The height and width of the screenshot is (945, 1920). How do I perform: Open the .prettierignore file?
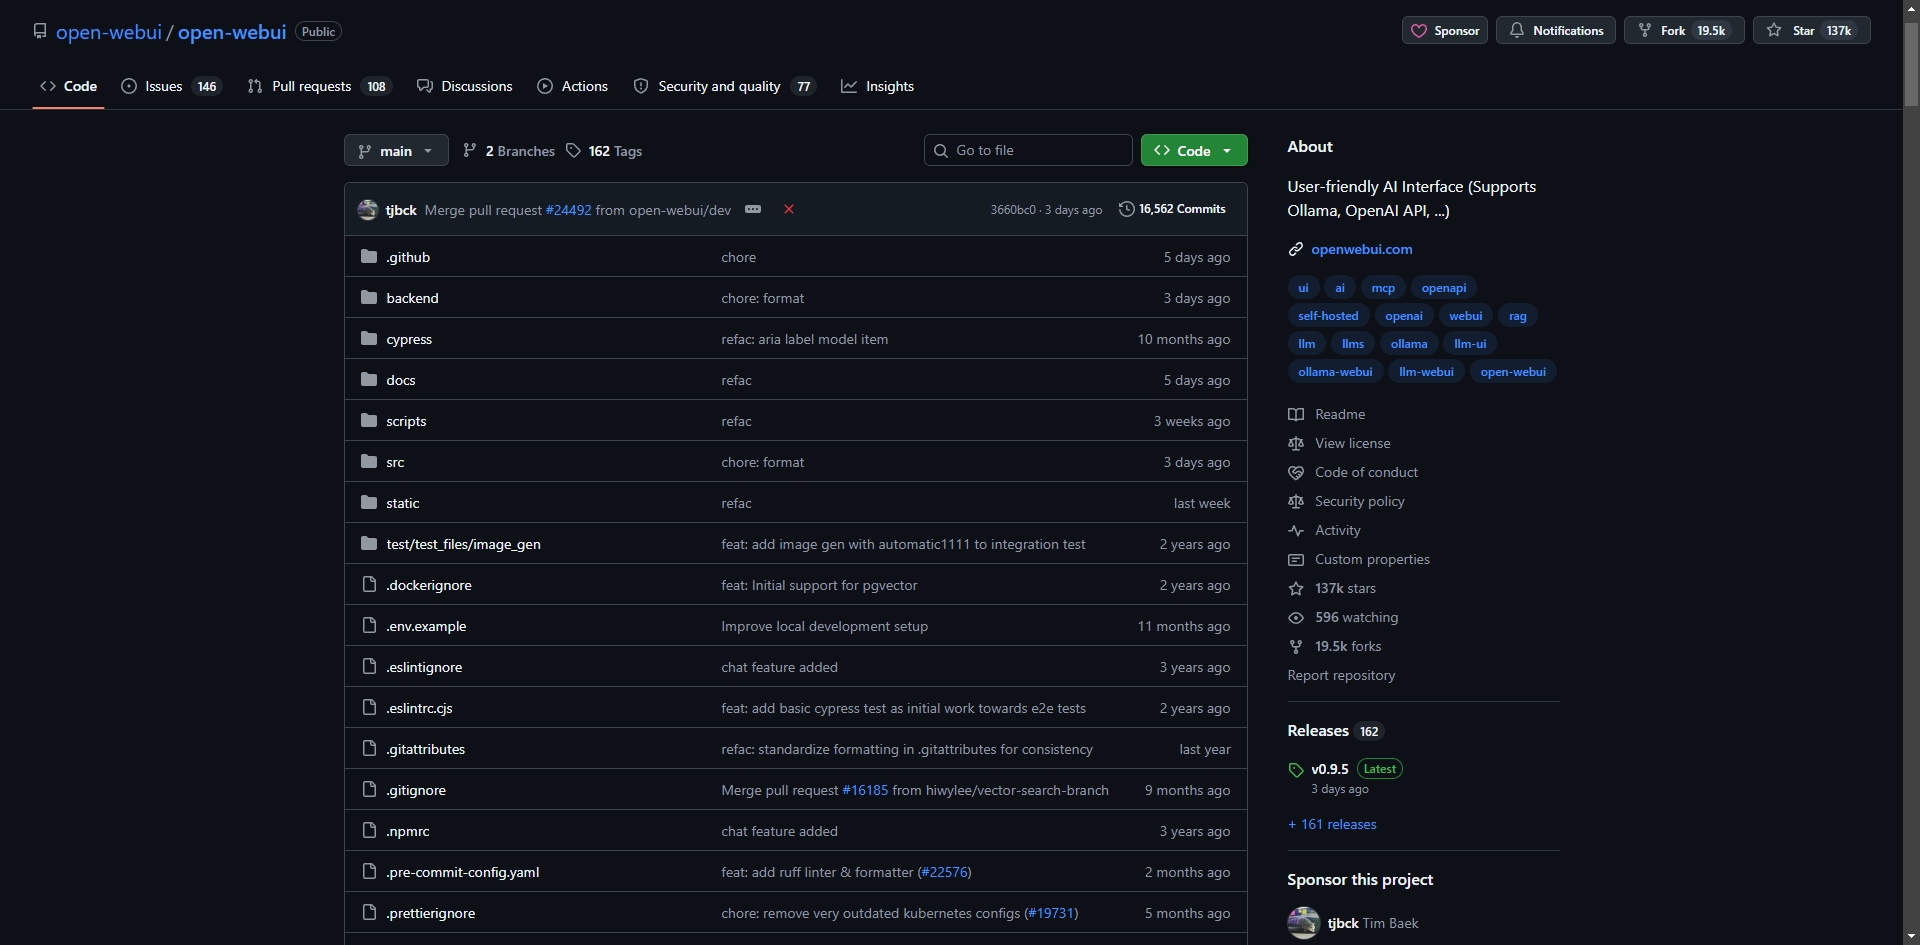pyautogui.click(x=431, y=913)
